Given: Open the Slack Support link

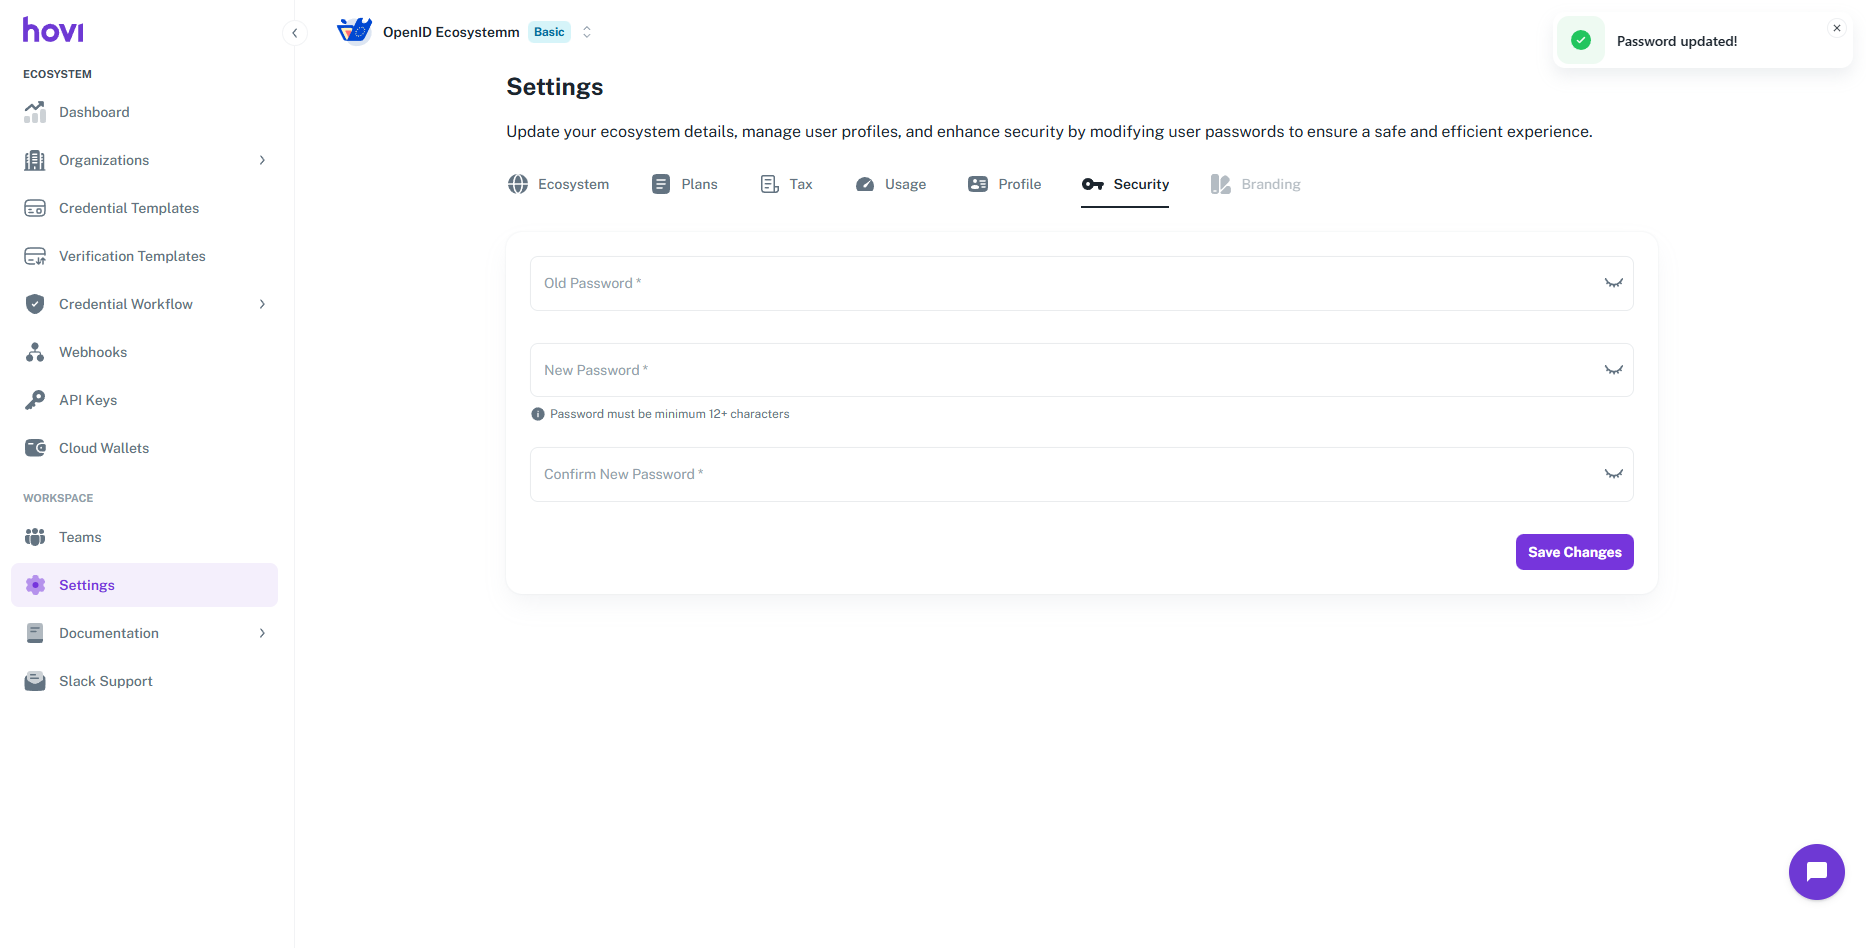Looking at the screenshot, I should click(x=105, y=681).
